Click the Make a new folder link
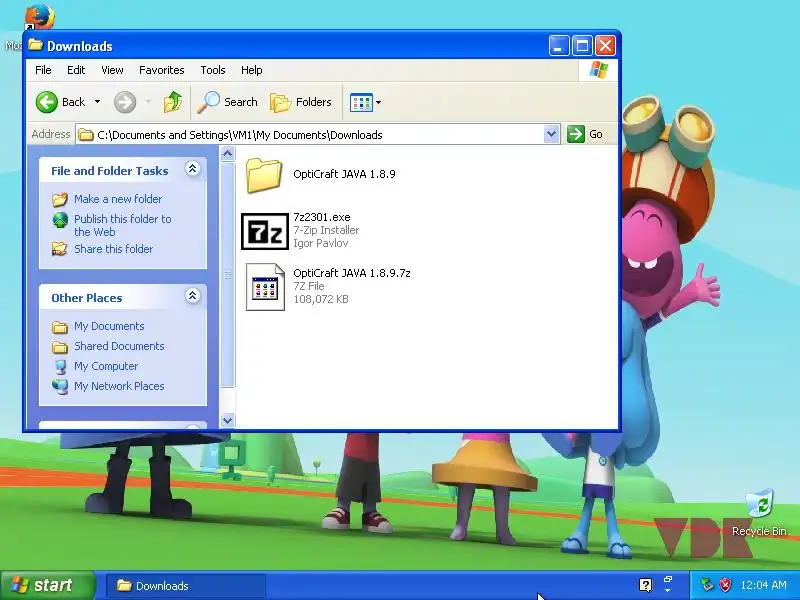The image size is (800, 600). click(118, 199)
